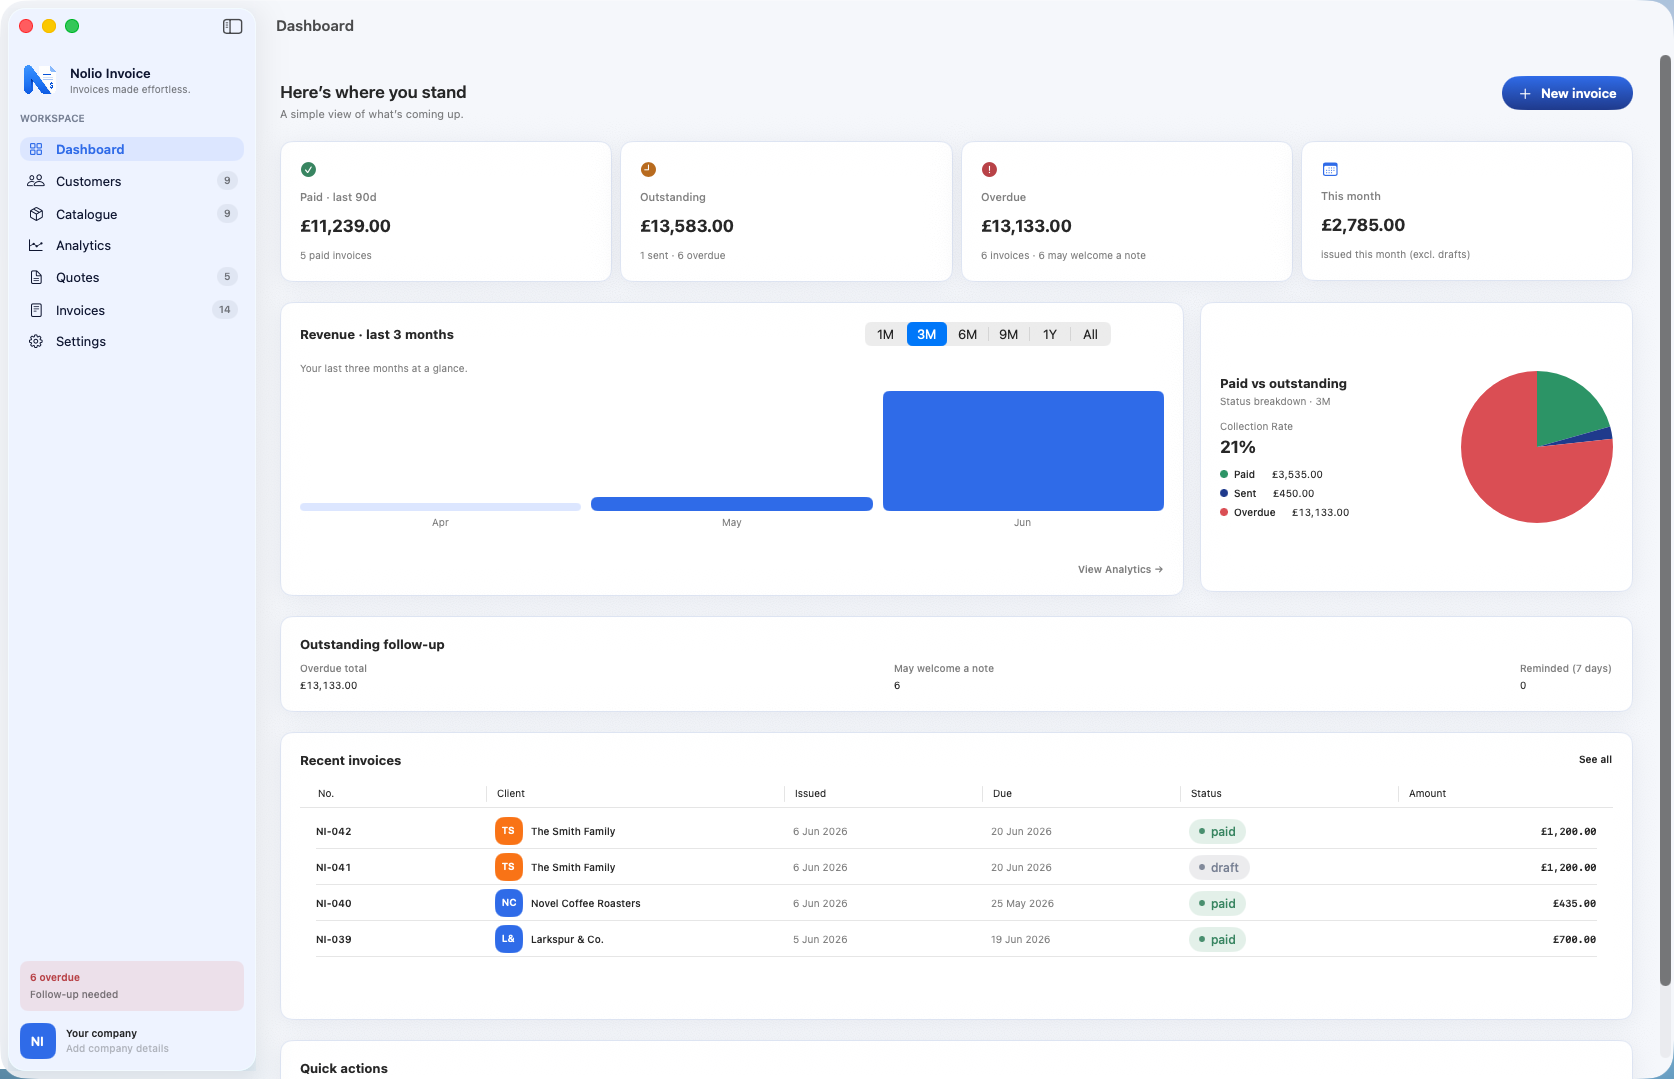Click red Overdue slice of pie chart

click(1510, 470)
